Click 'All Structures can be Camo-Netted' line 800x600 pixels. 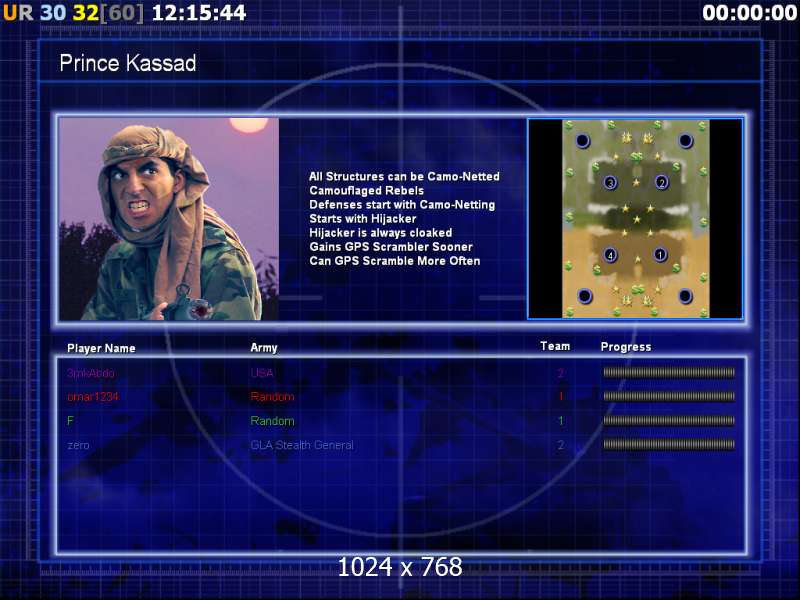[404, 177]
